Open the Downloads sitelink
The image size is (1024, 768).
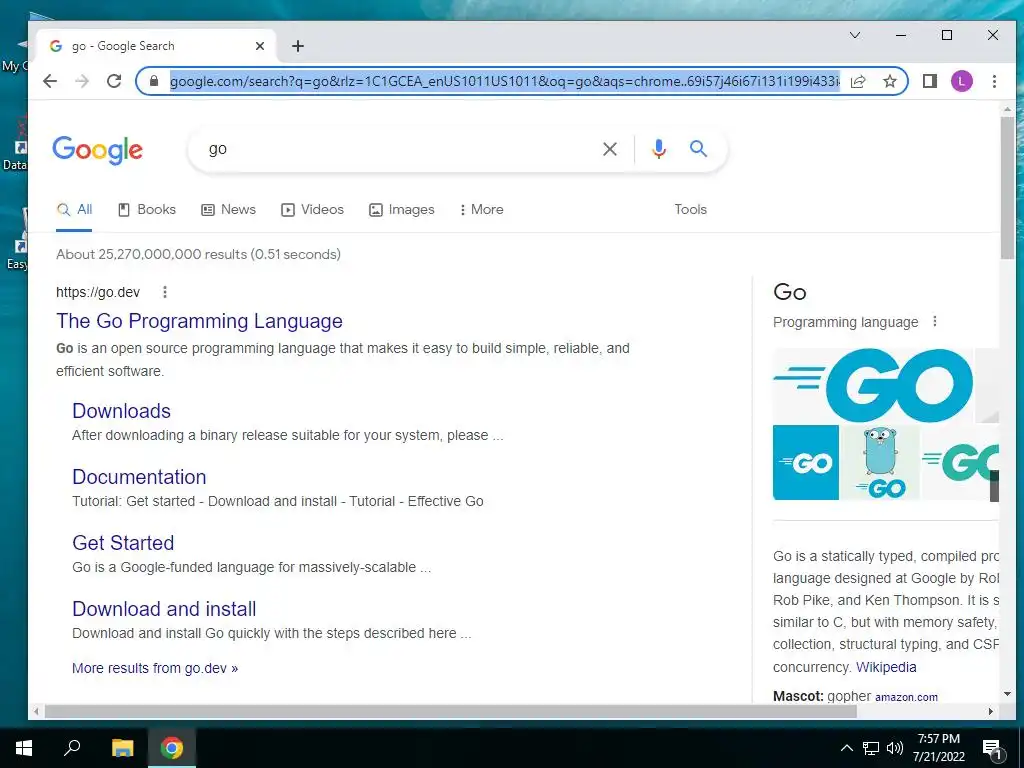[x=121, y=411]
